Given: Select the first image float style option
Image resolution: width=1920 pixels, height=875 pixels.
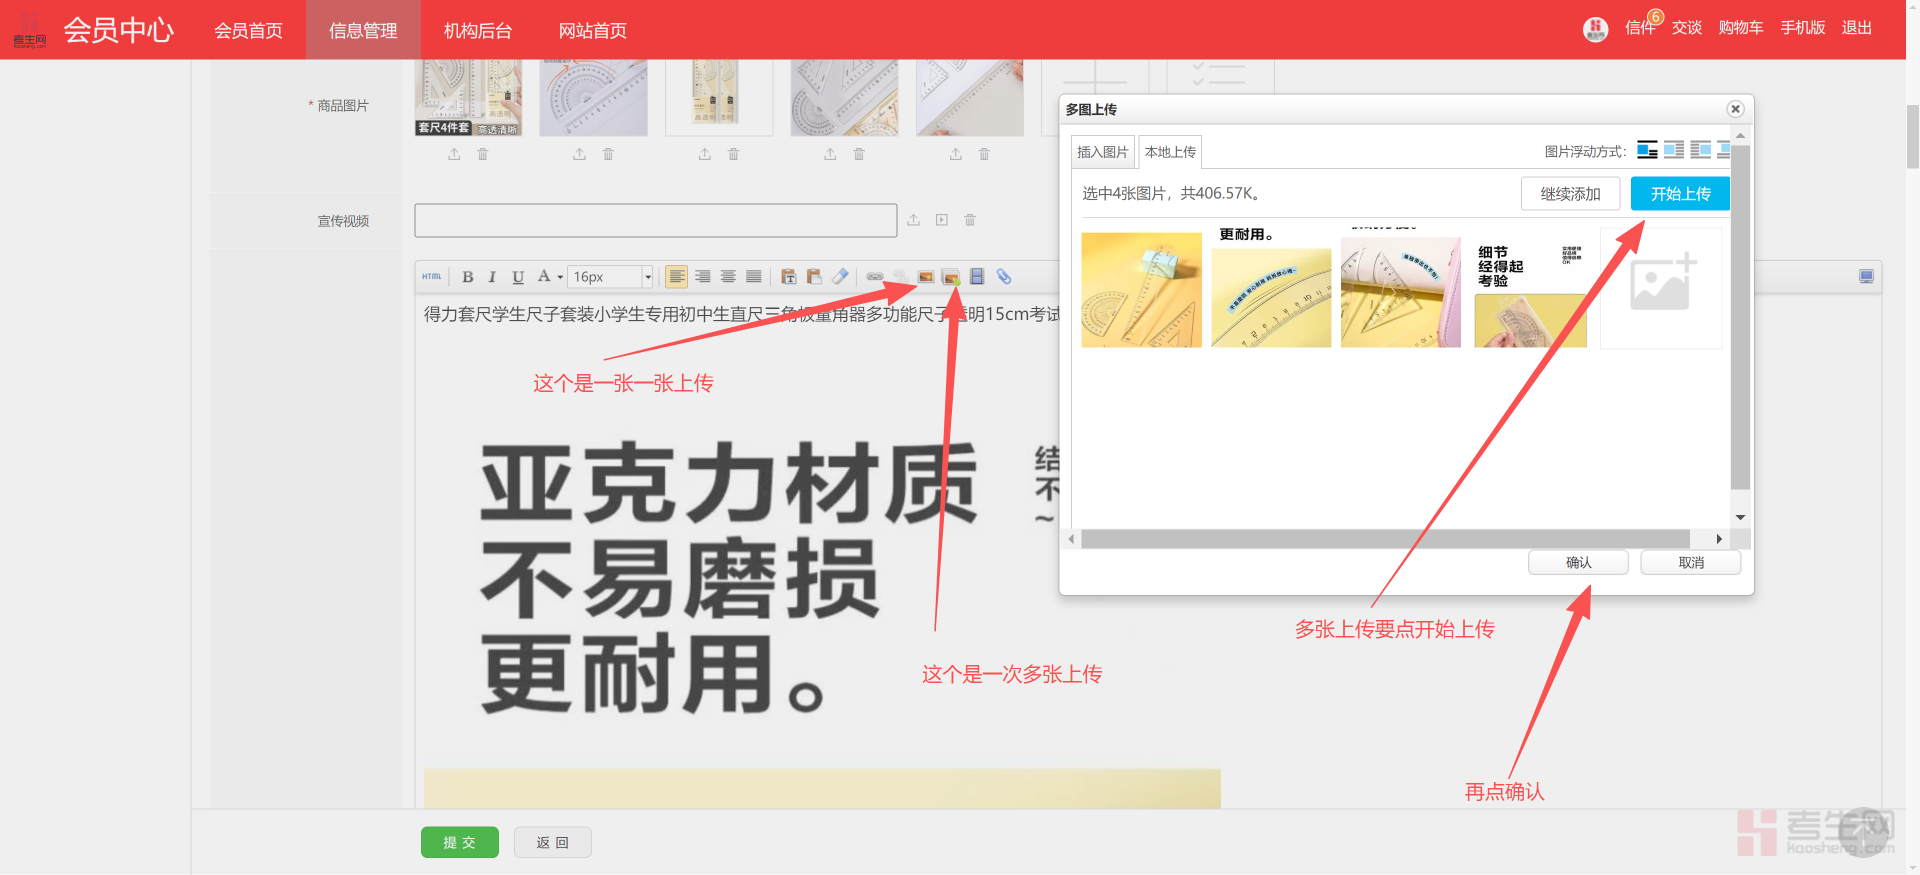Looking at the screenshot, I should (1647, 151).
